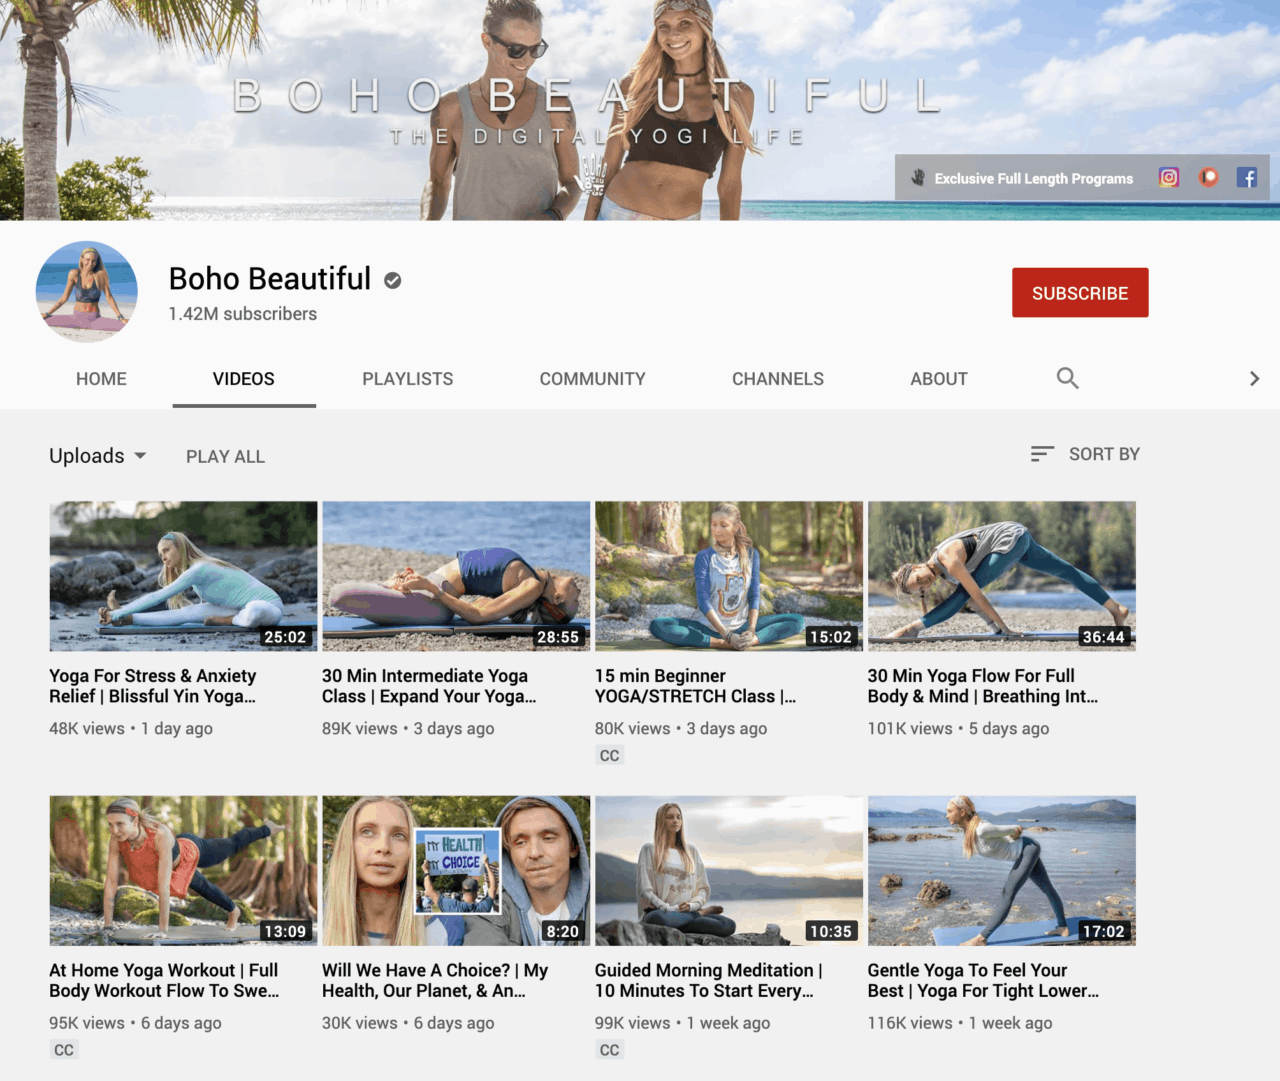Open the Exclusive Full Length Programs link
This screenshot has width=1280, height=1081.
(1034, 179)
